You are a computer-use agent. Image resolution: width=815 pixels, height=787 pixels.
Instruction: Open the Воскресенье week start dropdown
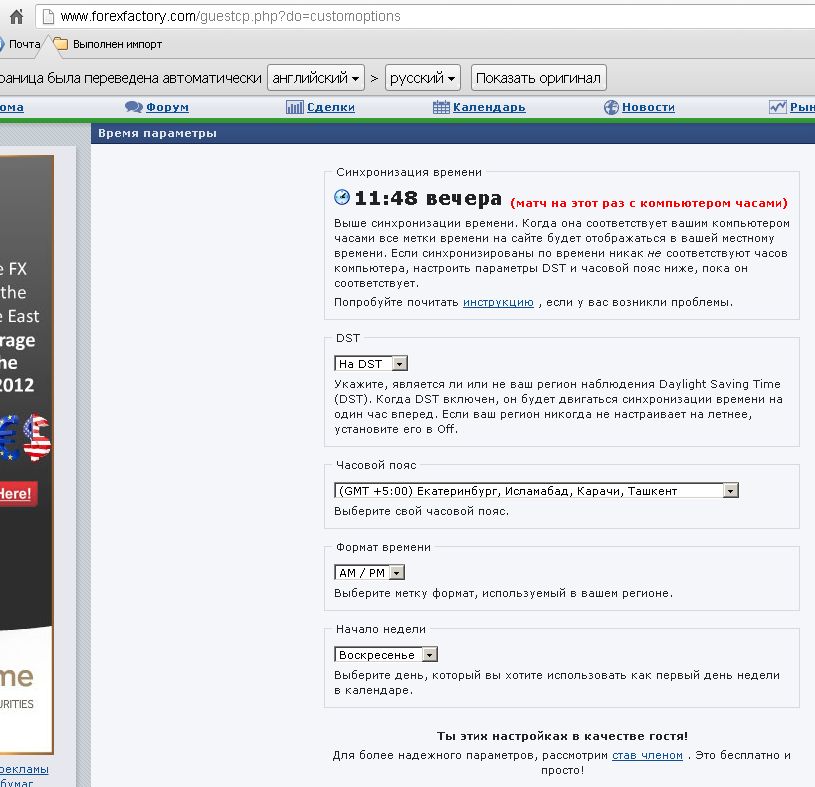pos(387,655)
